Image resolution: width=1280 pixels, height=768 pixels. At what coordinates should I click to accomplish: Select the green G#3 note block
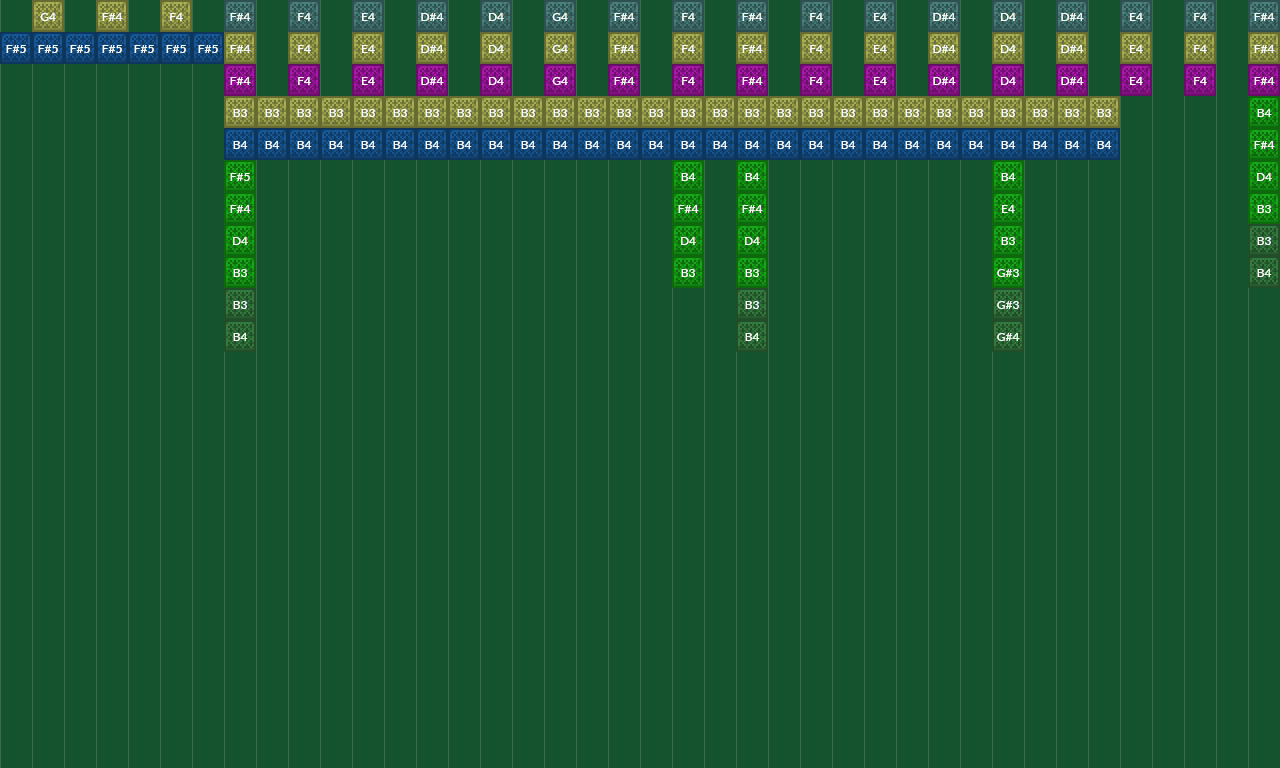click(x=1008, y=272)
